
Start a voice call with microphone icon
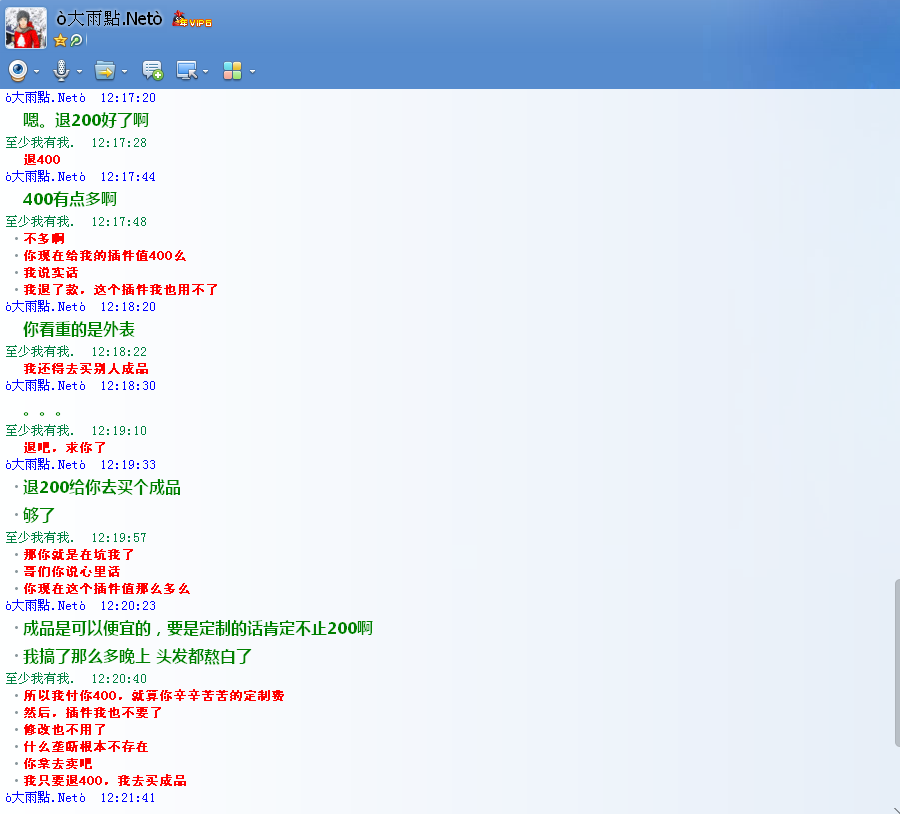tap(61, 71)
